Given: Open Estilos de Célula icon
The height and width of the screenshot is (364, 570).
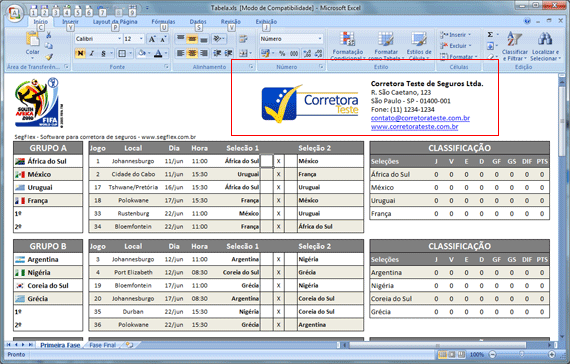Looking at the screenshot, I should [x=419, y=40].
